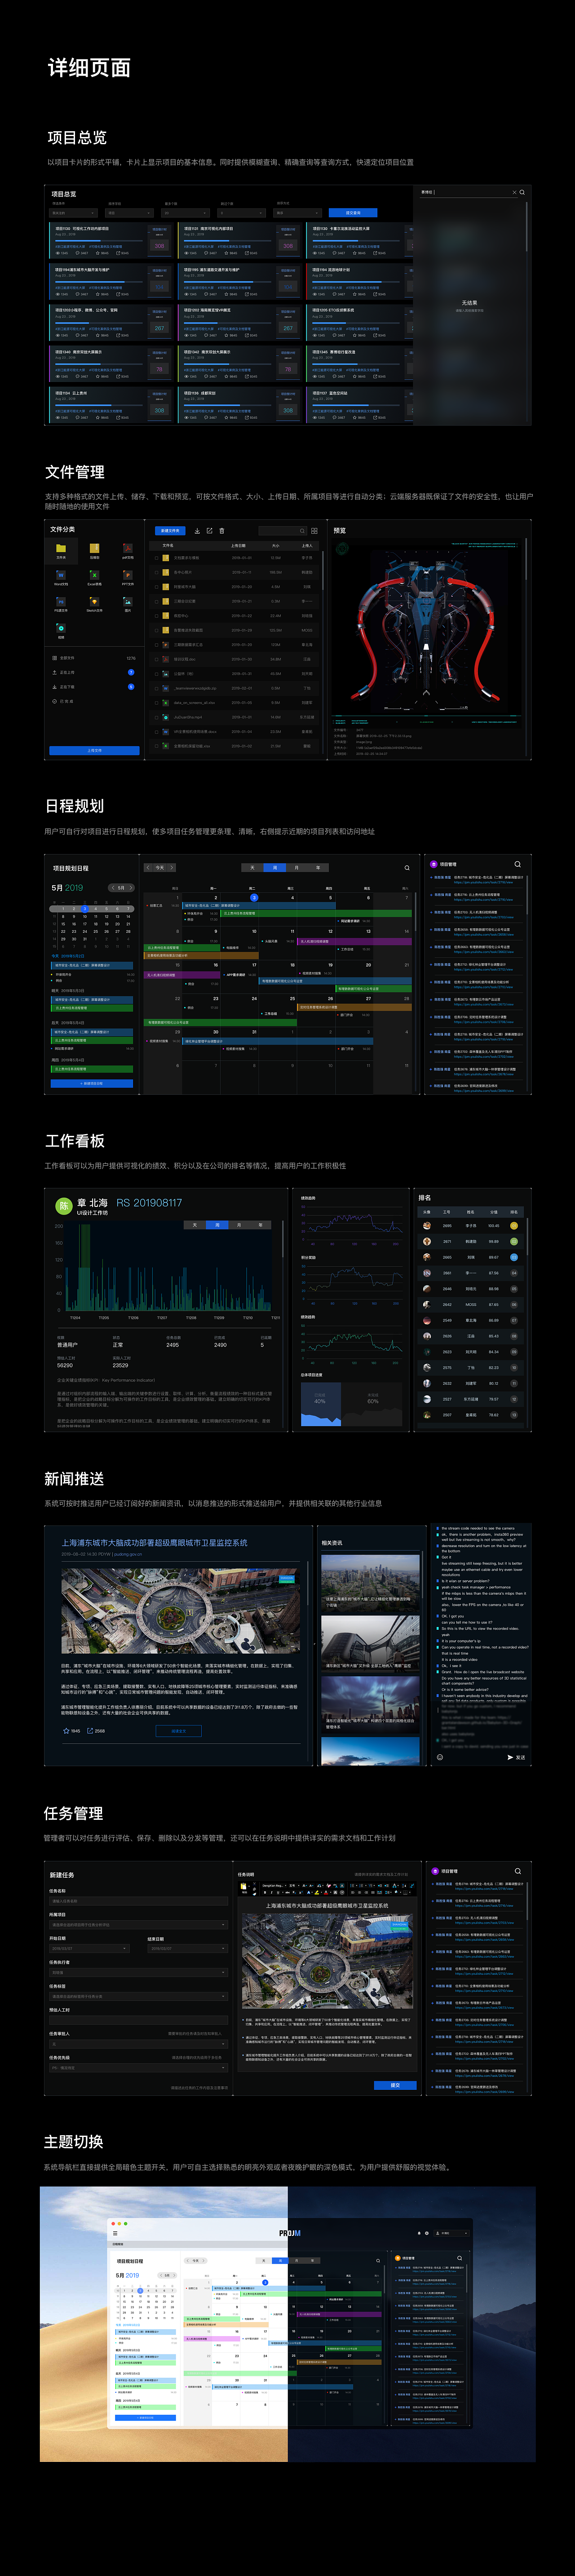Viewport: 575px width, 2576px height.
Task: Select the 月 tab in the schedule calendar
Action: (x=296, y=867)
